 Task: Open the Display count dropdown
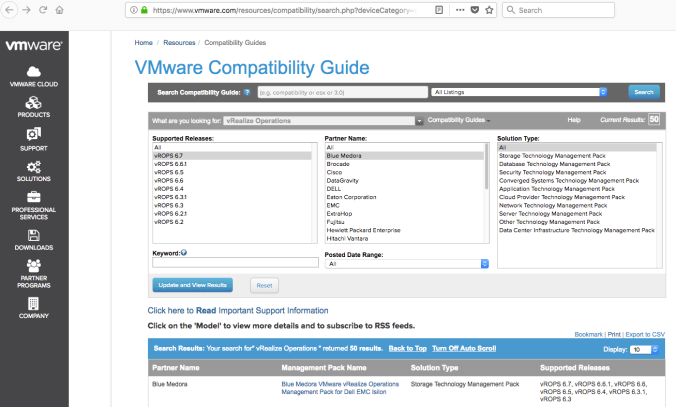(644, 349)
